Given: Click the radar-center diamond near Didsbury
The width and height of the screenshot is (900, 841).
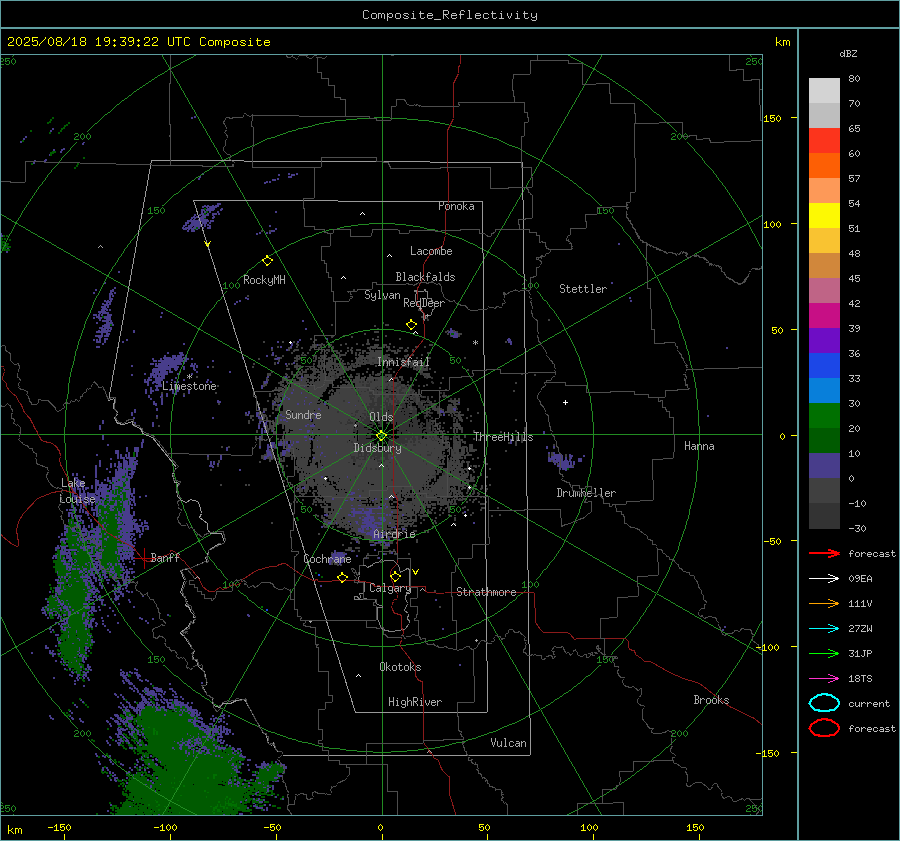Looking at the screenshot, I should pyautogui.click(x=382, y=436).
